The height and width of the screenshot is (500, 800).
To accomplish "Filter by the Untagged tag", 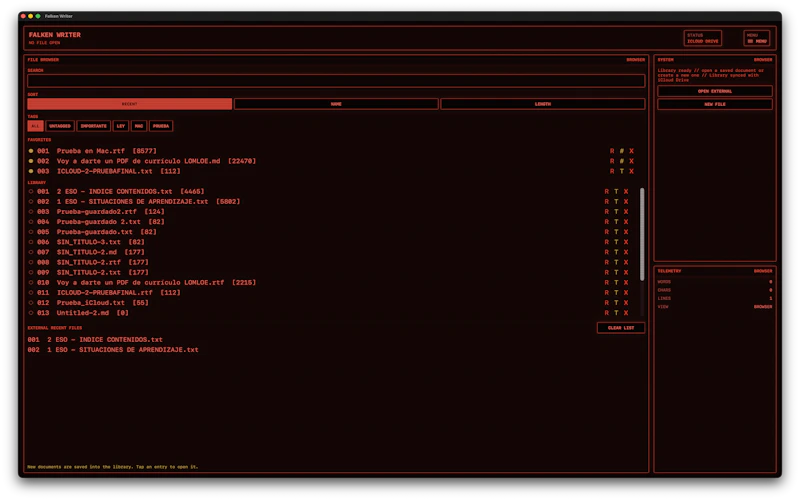I will click(x=60, y=126).
